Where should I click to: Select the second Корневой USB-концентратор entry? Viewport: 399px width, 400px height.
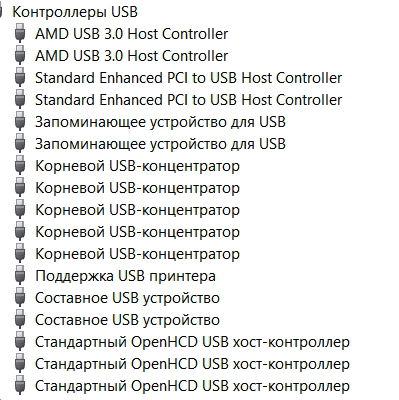137,188
